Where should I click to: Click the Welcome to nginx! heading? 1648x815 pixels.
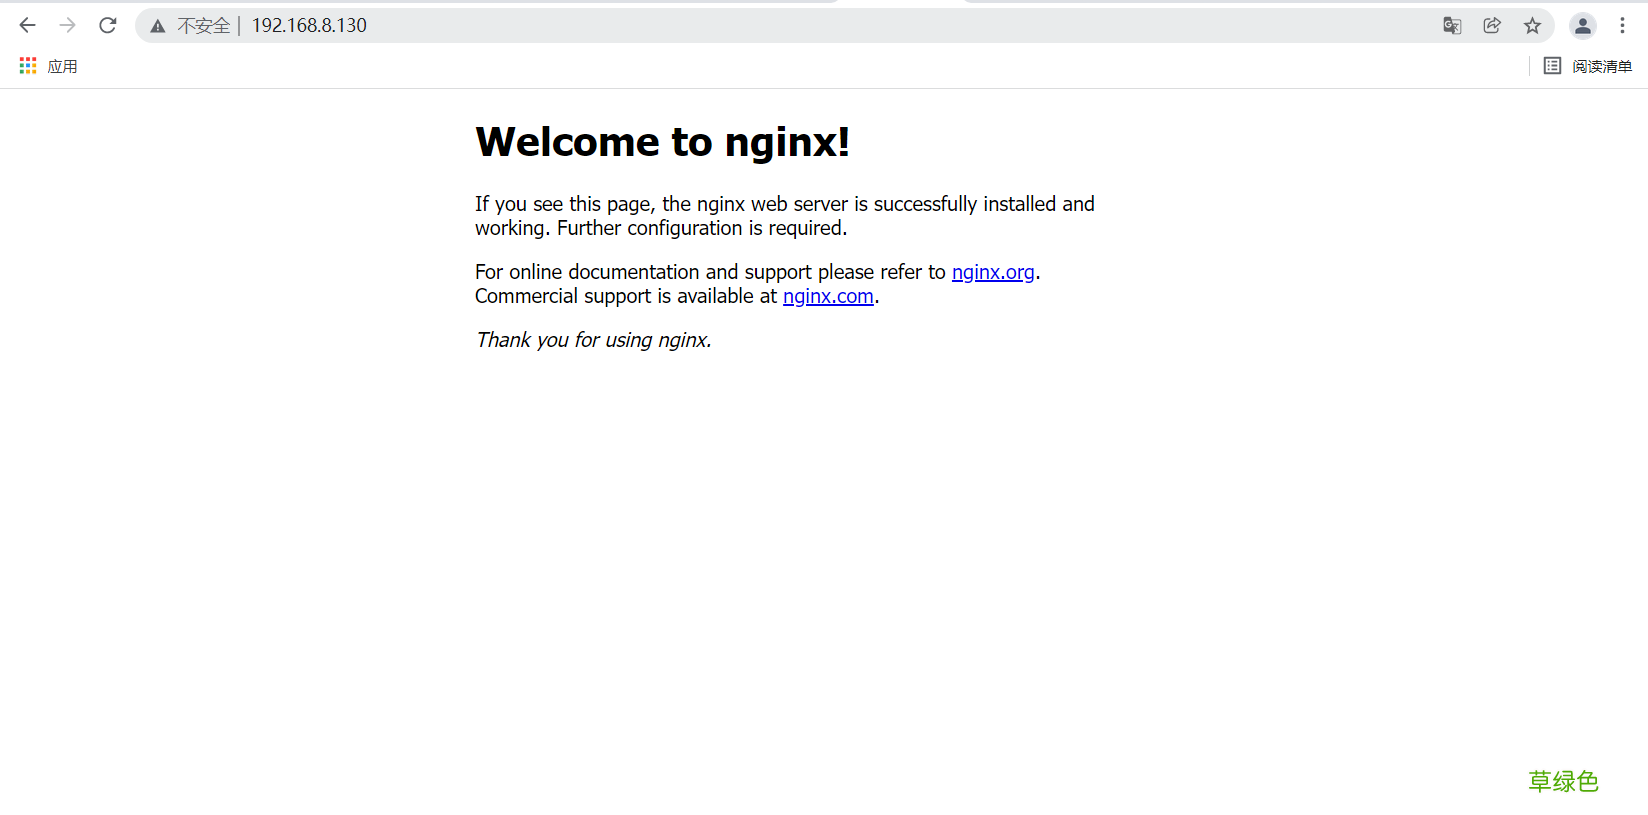[x=663, y=142]
